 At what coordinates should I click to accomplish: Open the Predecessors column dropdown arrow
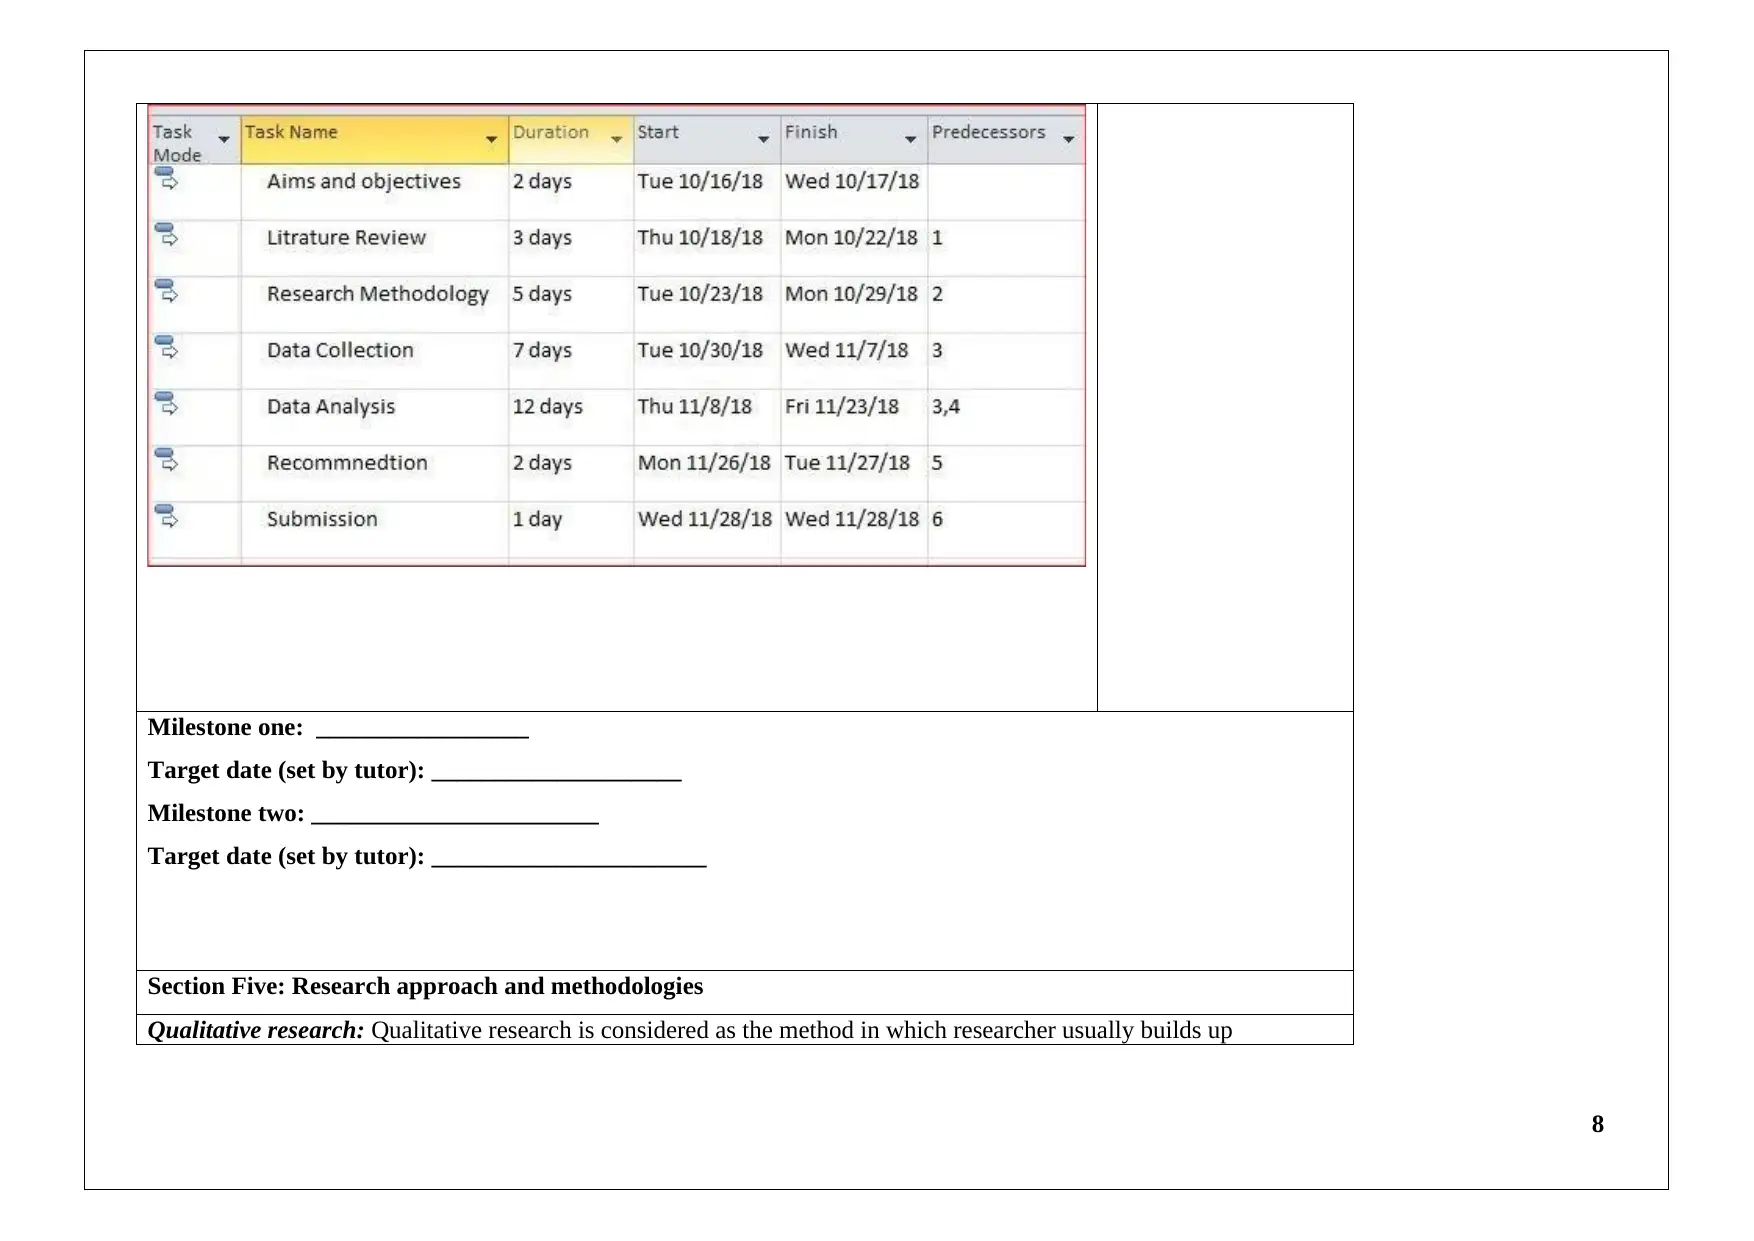point(1068,139)
